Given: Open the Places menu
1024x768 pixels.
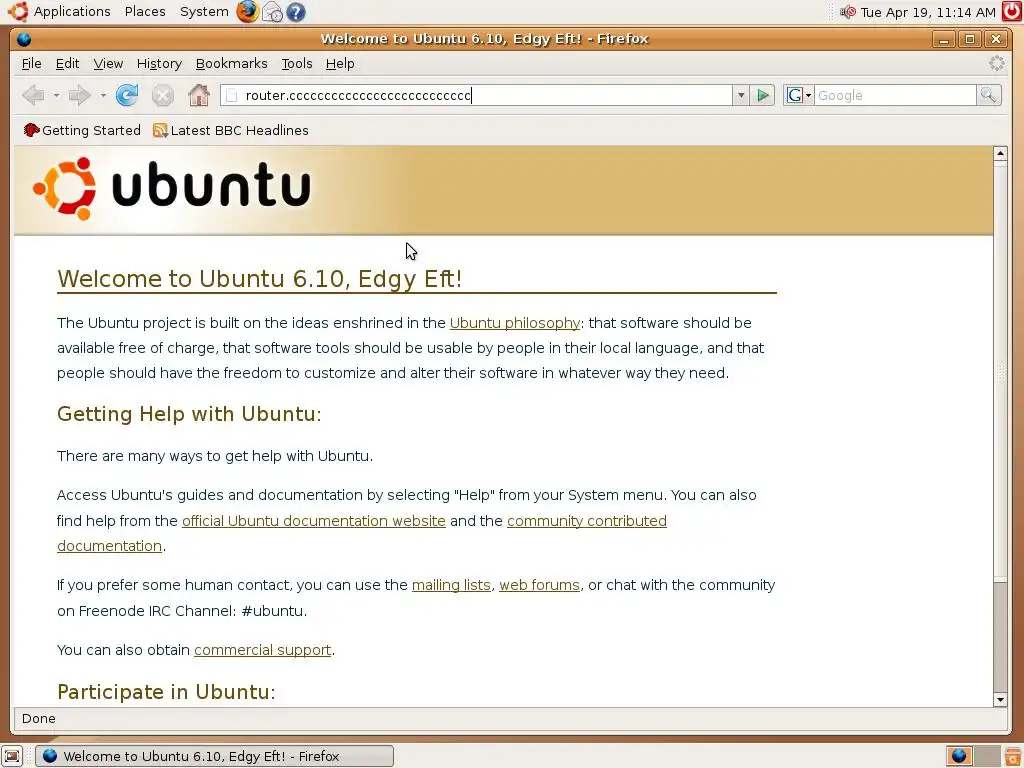Looking at the screenshot, I should pyautogui.click(x=145, y=12).
